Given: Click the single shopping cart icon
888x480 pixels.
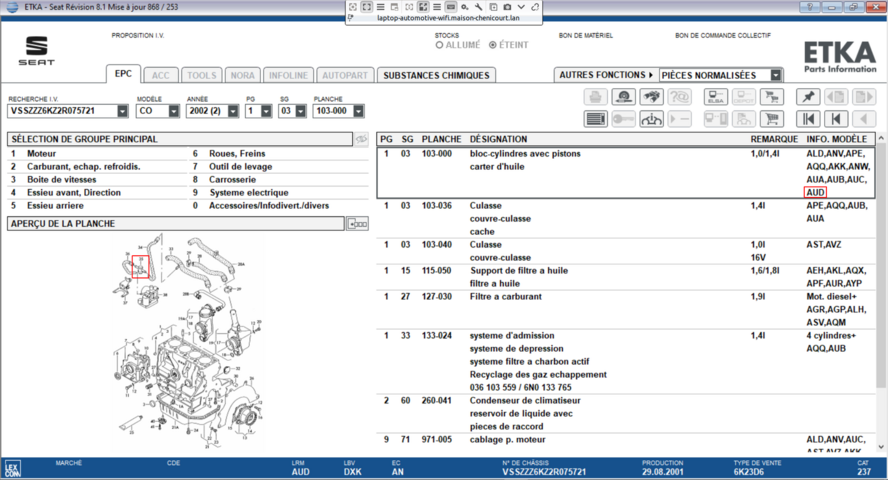Looking at the screenshot, I should 771,119.
